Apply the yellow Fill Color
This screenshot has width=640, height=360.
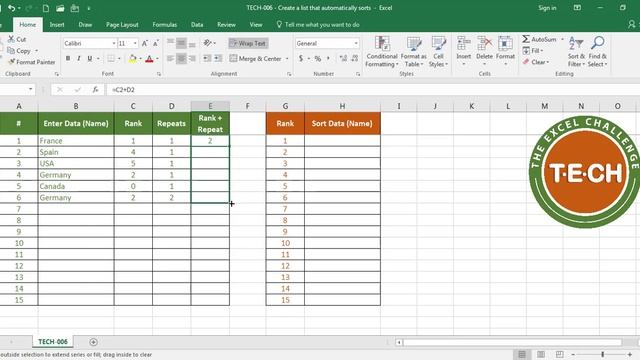coord(133,59)
